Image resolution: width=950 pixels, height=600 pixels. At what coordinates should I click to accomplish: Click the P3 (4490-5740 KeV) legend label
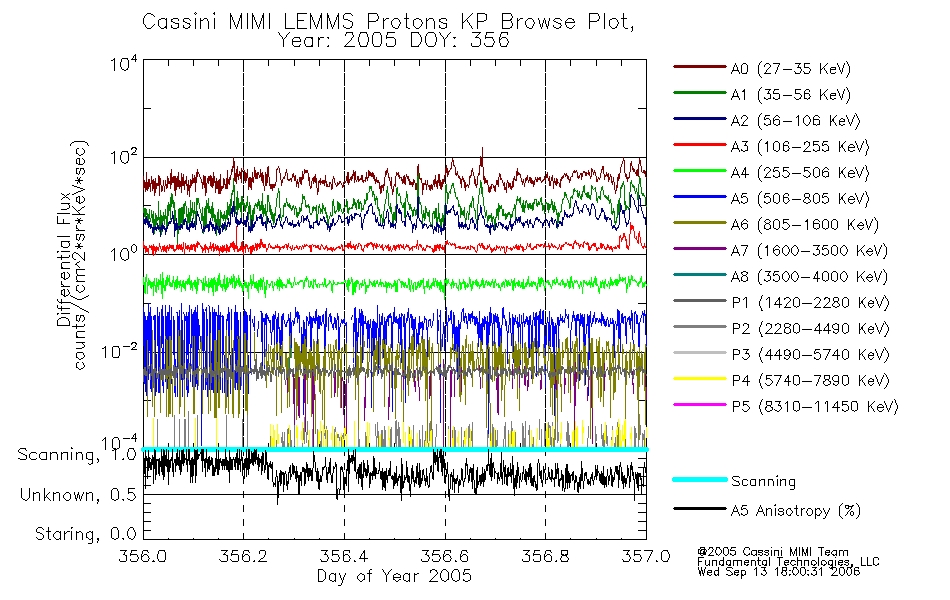(810, 355)
